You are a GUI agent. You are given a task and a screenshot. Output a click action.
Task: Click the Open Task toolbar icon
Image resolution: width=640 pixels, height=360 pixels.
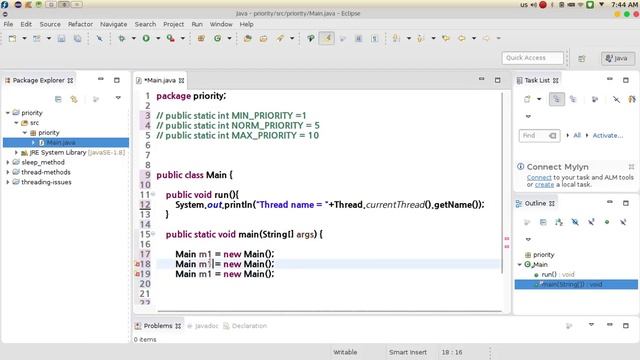[264, 38]
